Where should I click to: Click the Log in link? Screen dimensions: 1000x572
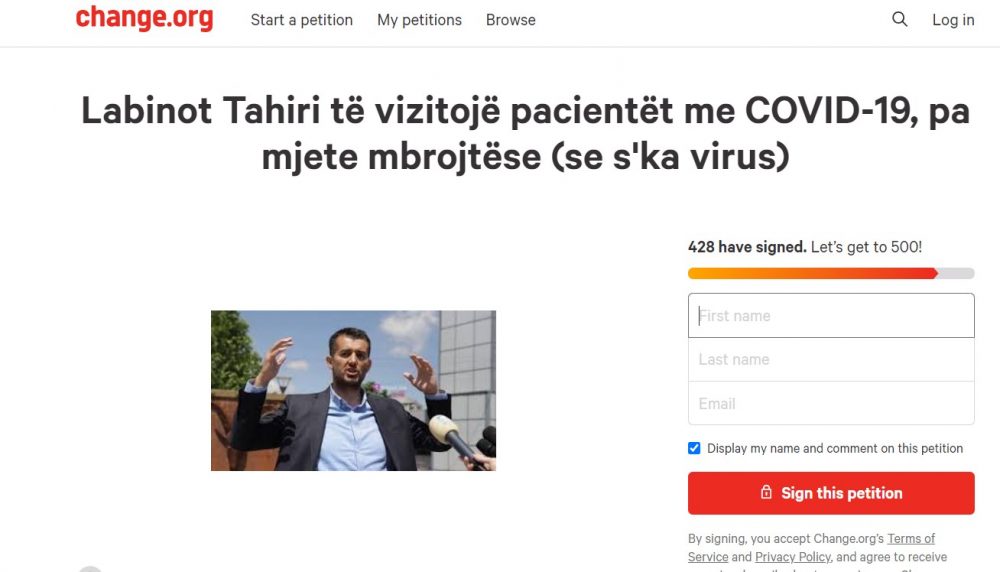(953, 20)
